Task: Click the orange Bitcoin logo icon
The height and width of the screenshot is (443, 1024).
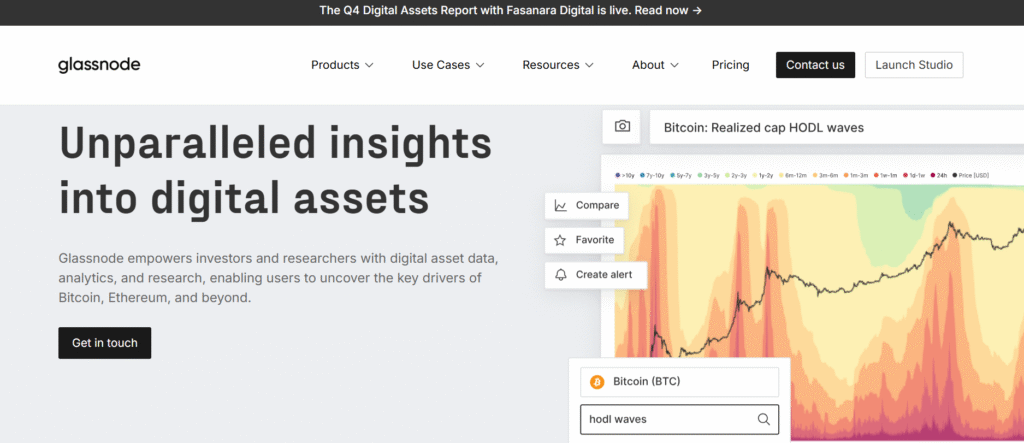Action: (x=597, y=382)
